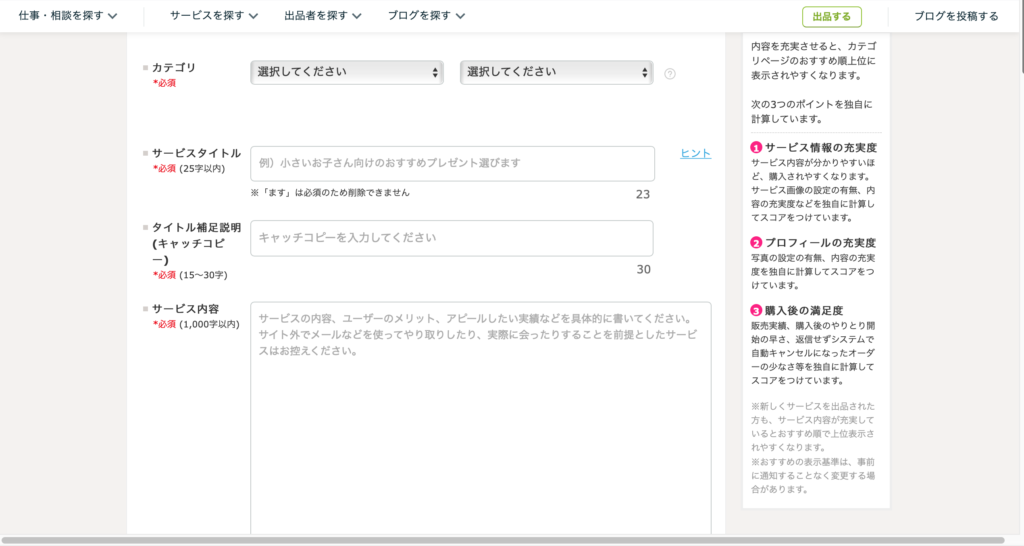Click the pink number 1 badge icon
The height and width of the screenshot is (546, 1024).
(x=756, y=148)
